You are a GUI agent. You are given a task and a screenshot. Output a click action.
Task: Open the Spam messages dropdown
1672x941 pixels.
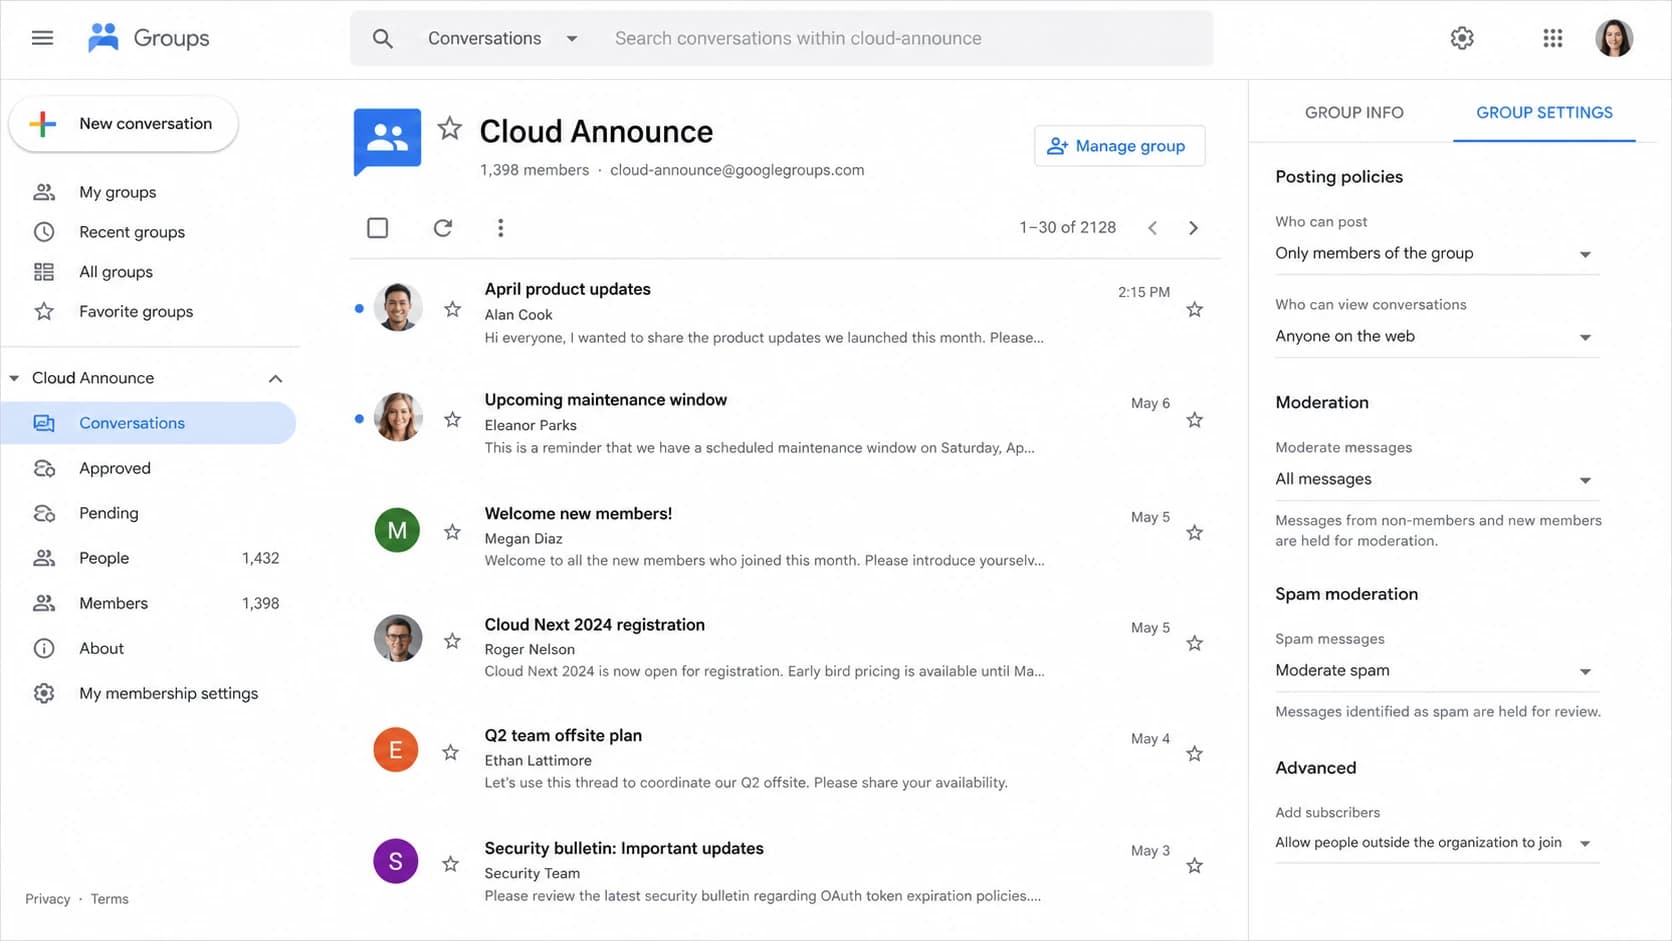pos(1436,671)
